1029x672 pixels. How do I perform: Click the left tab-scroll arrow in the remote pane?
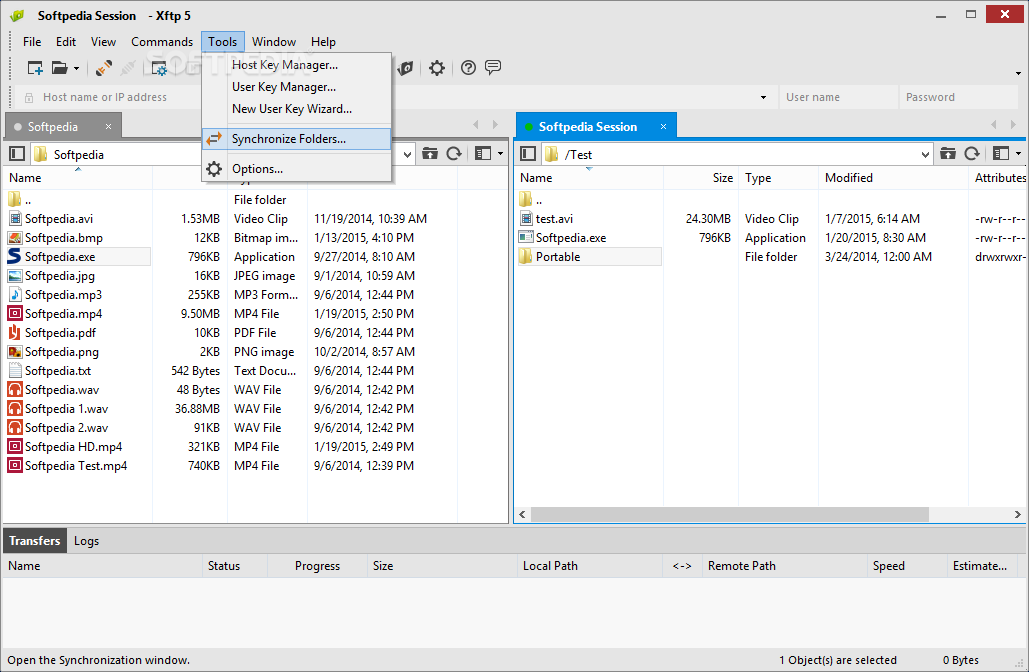pos(994,124)
